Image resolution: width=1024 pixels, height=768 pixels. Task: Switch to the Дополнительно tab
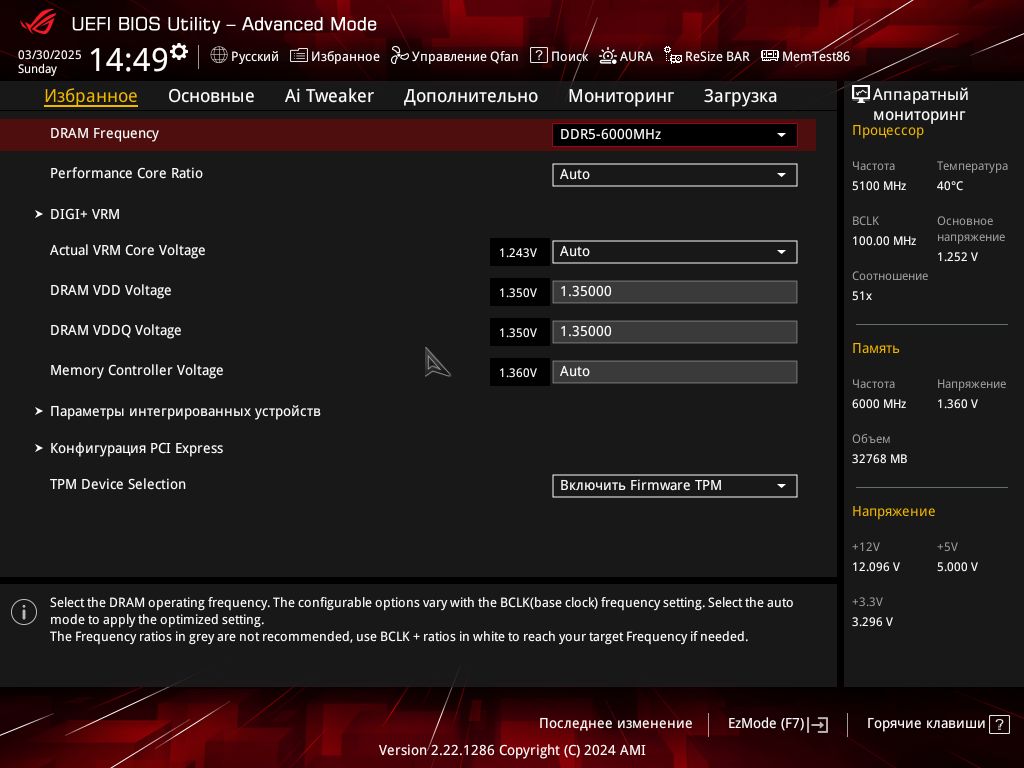[471, 96]
